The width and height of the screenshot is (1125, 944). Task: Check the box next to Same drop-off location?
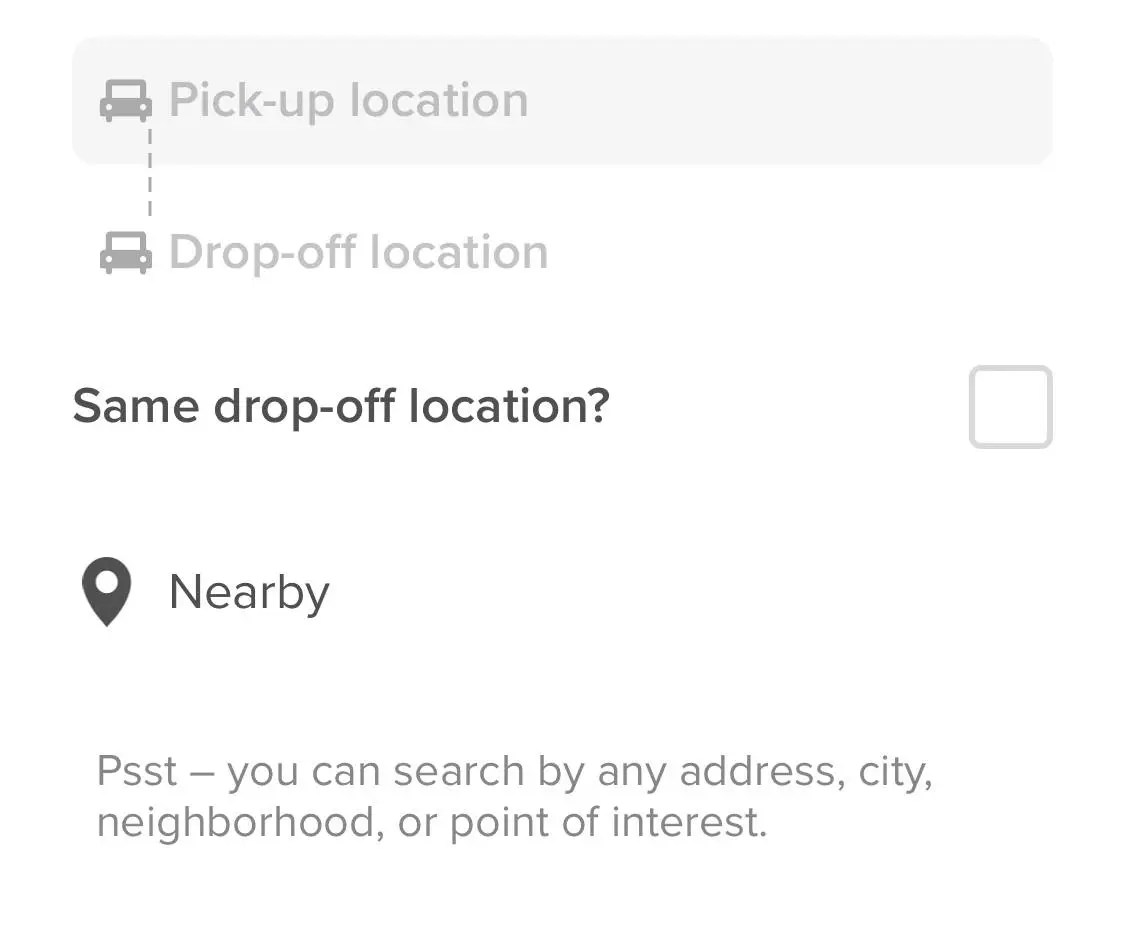pyautogui.click(x=1010, y=405)
